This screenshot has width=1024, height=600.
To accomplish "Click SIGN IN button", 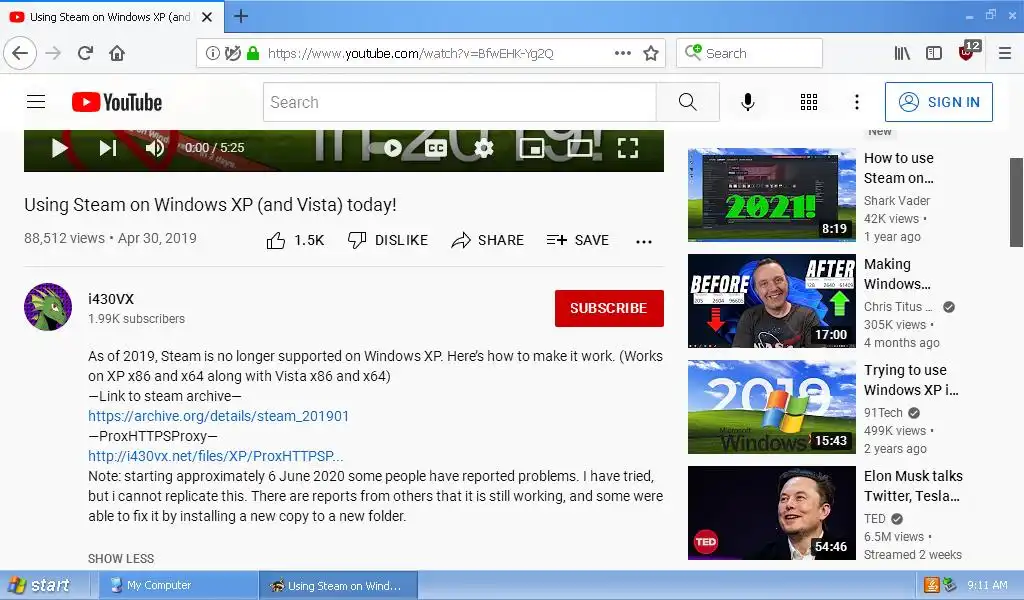I will (x=938, y=102).
